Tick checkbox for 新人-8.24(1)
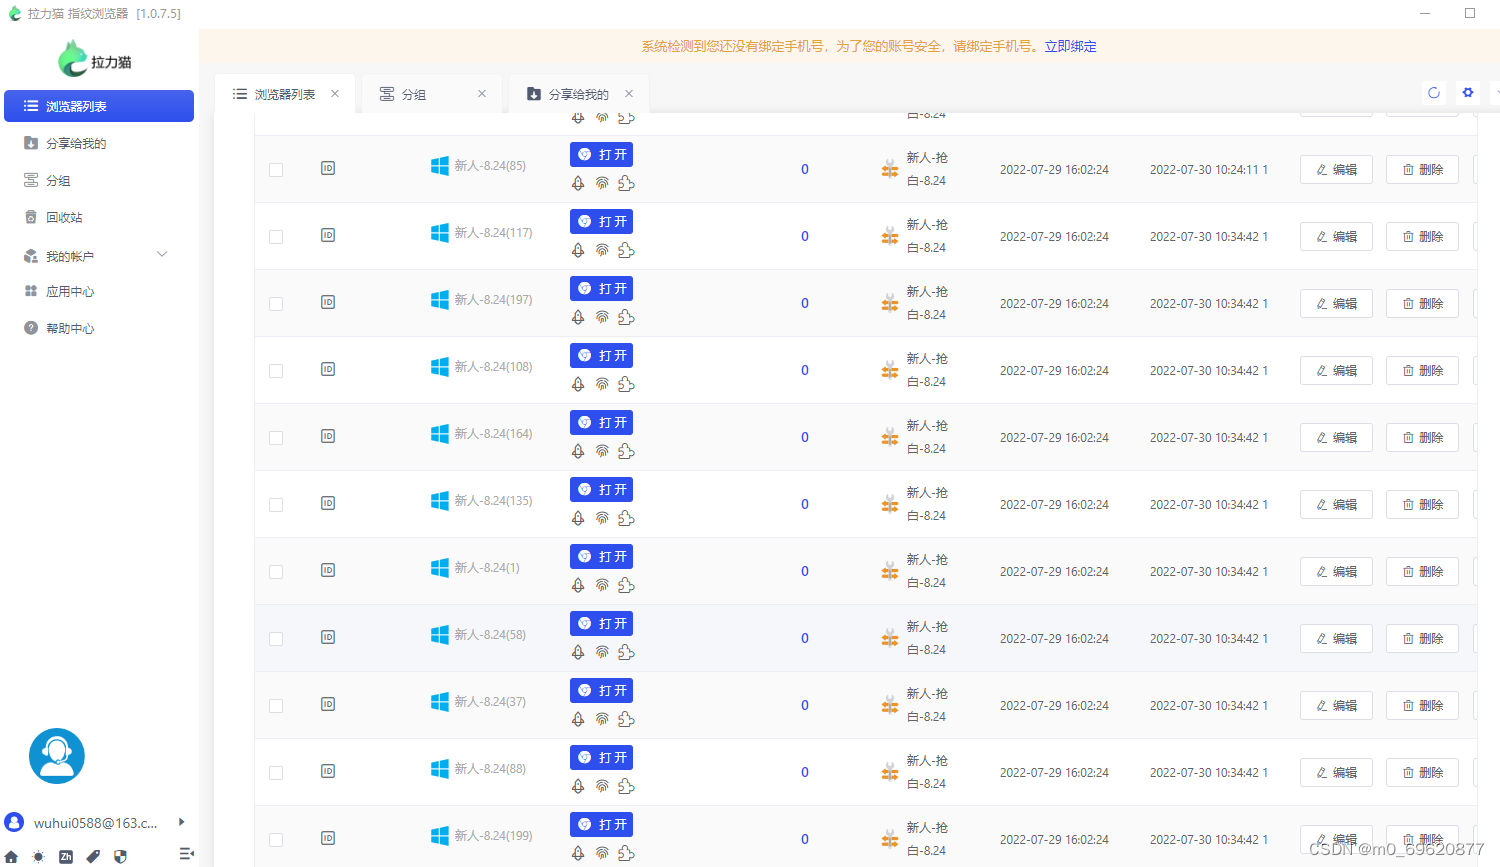 click(276, 572)
